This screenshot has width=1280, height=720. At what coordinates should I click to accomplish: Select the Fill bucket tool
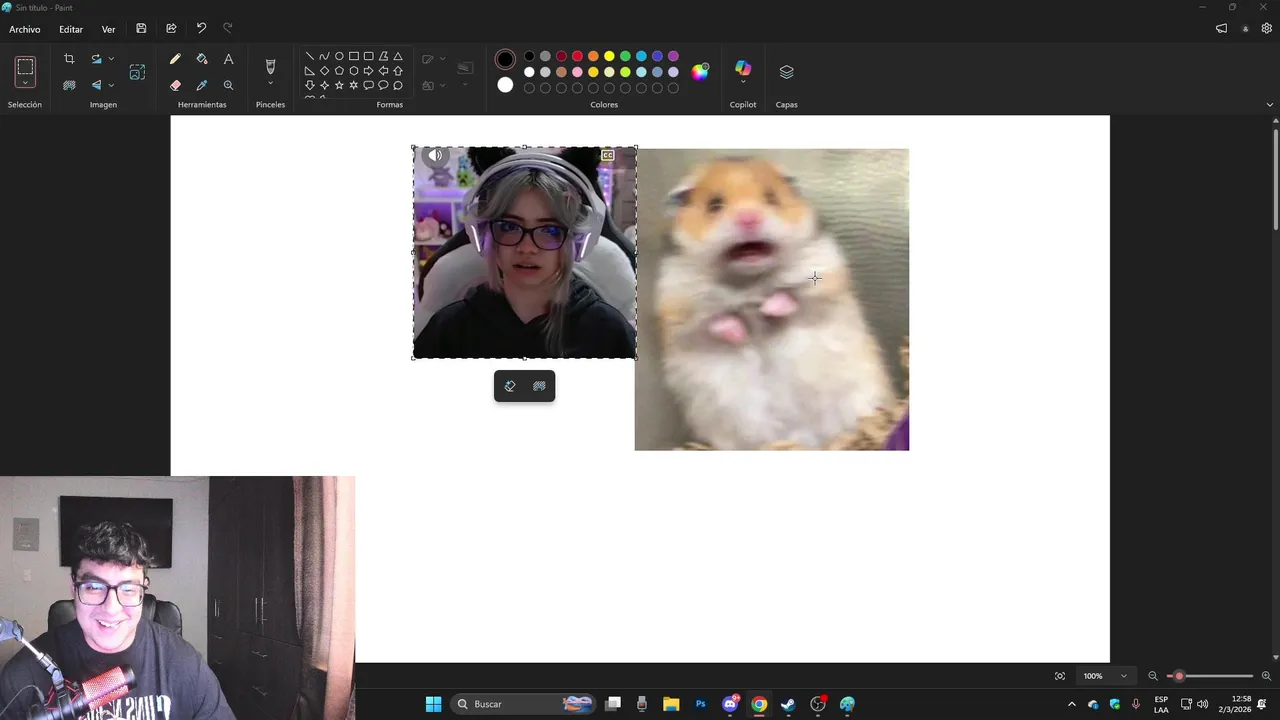click(202, 59)
